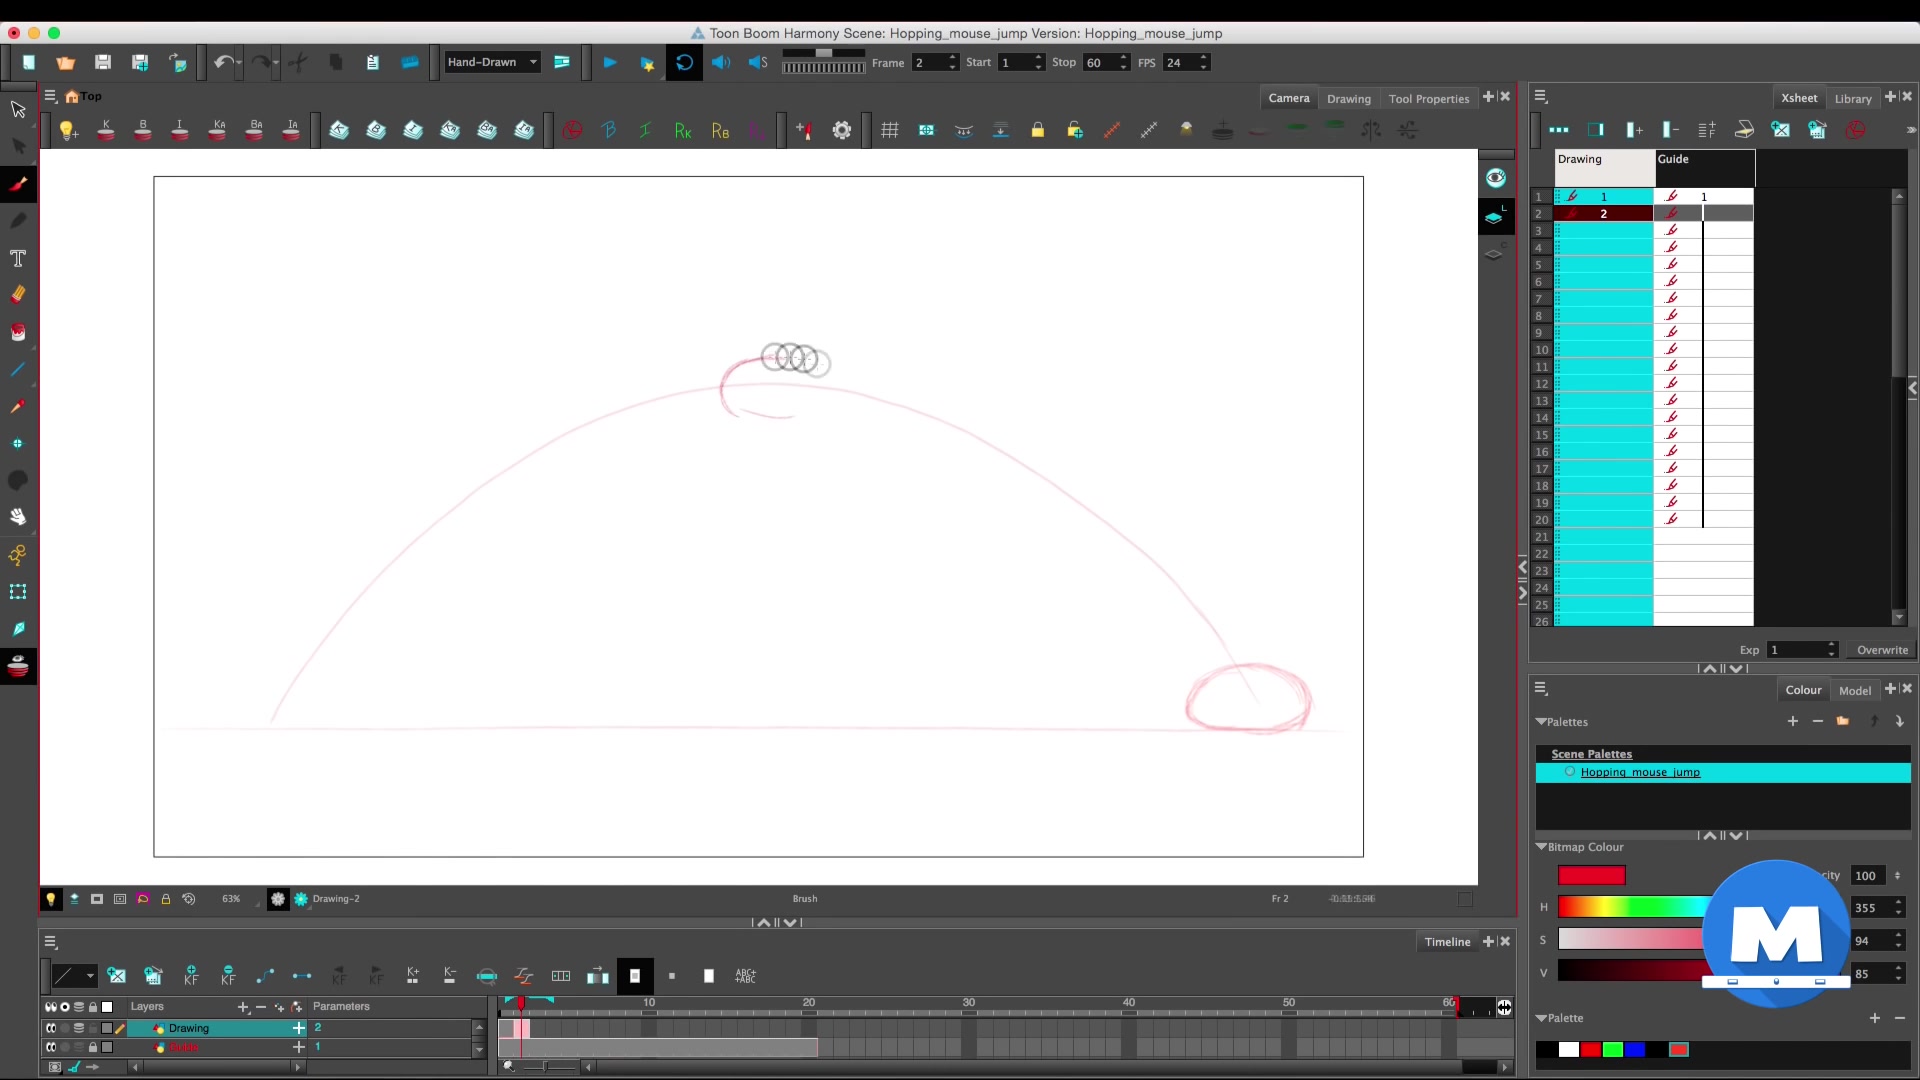Image resolution: width=1920 pixels, height=1080 pixels.
Task: Select the Dropper tool
Action: click(18, 406)
